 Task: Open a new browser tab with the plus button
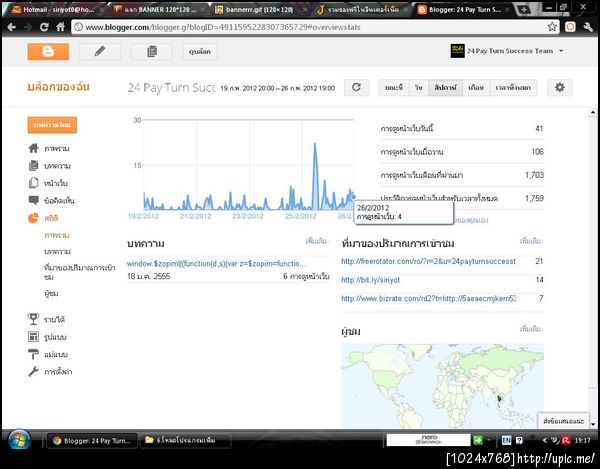tap(524, 10)
